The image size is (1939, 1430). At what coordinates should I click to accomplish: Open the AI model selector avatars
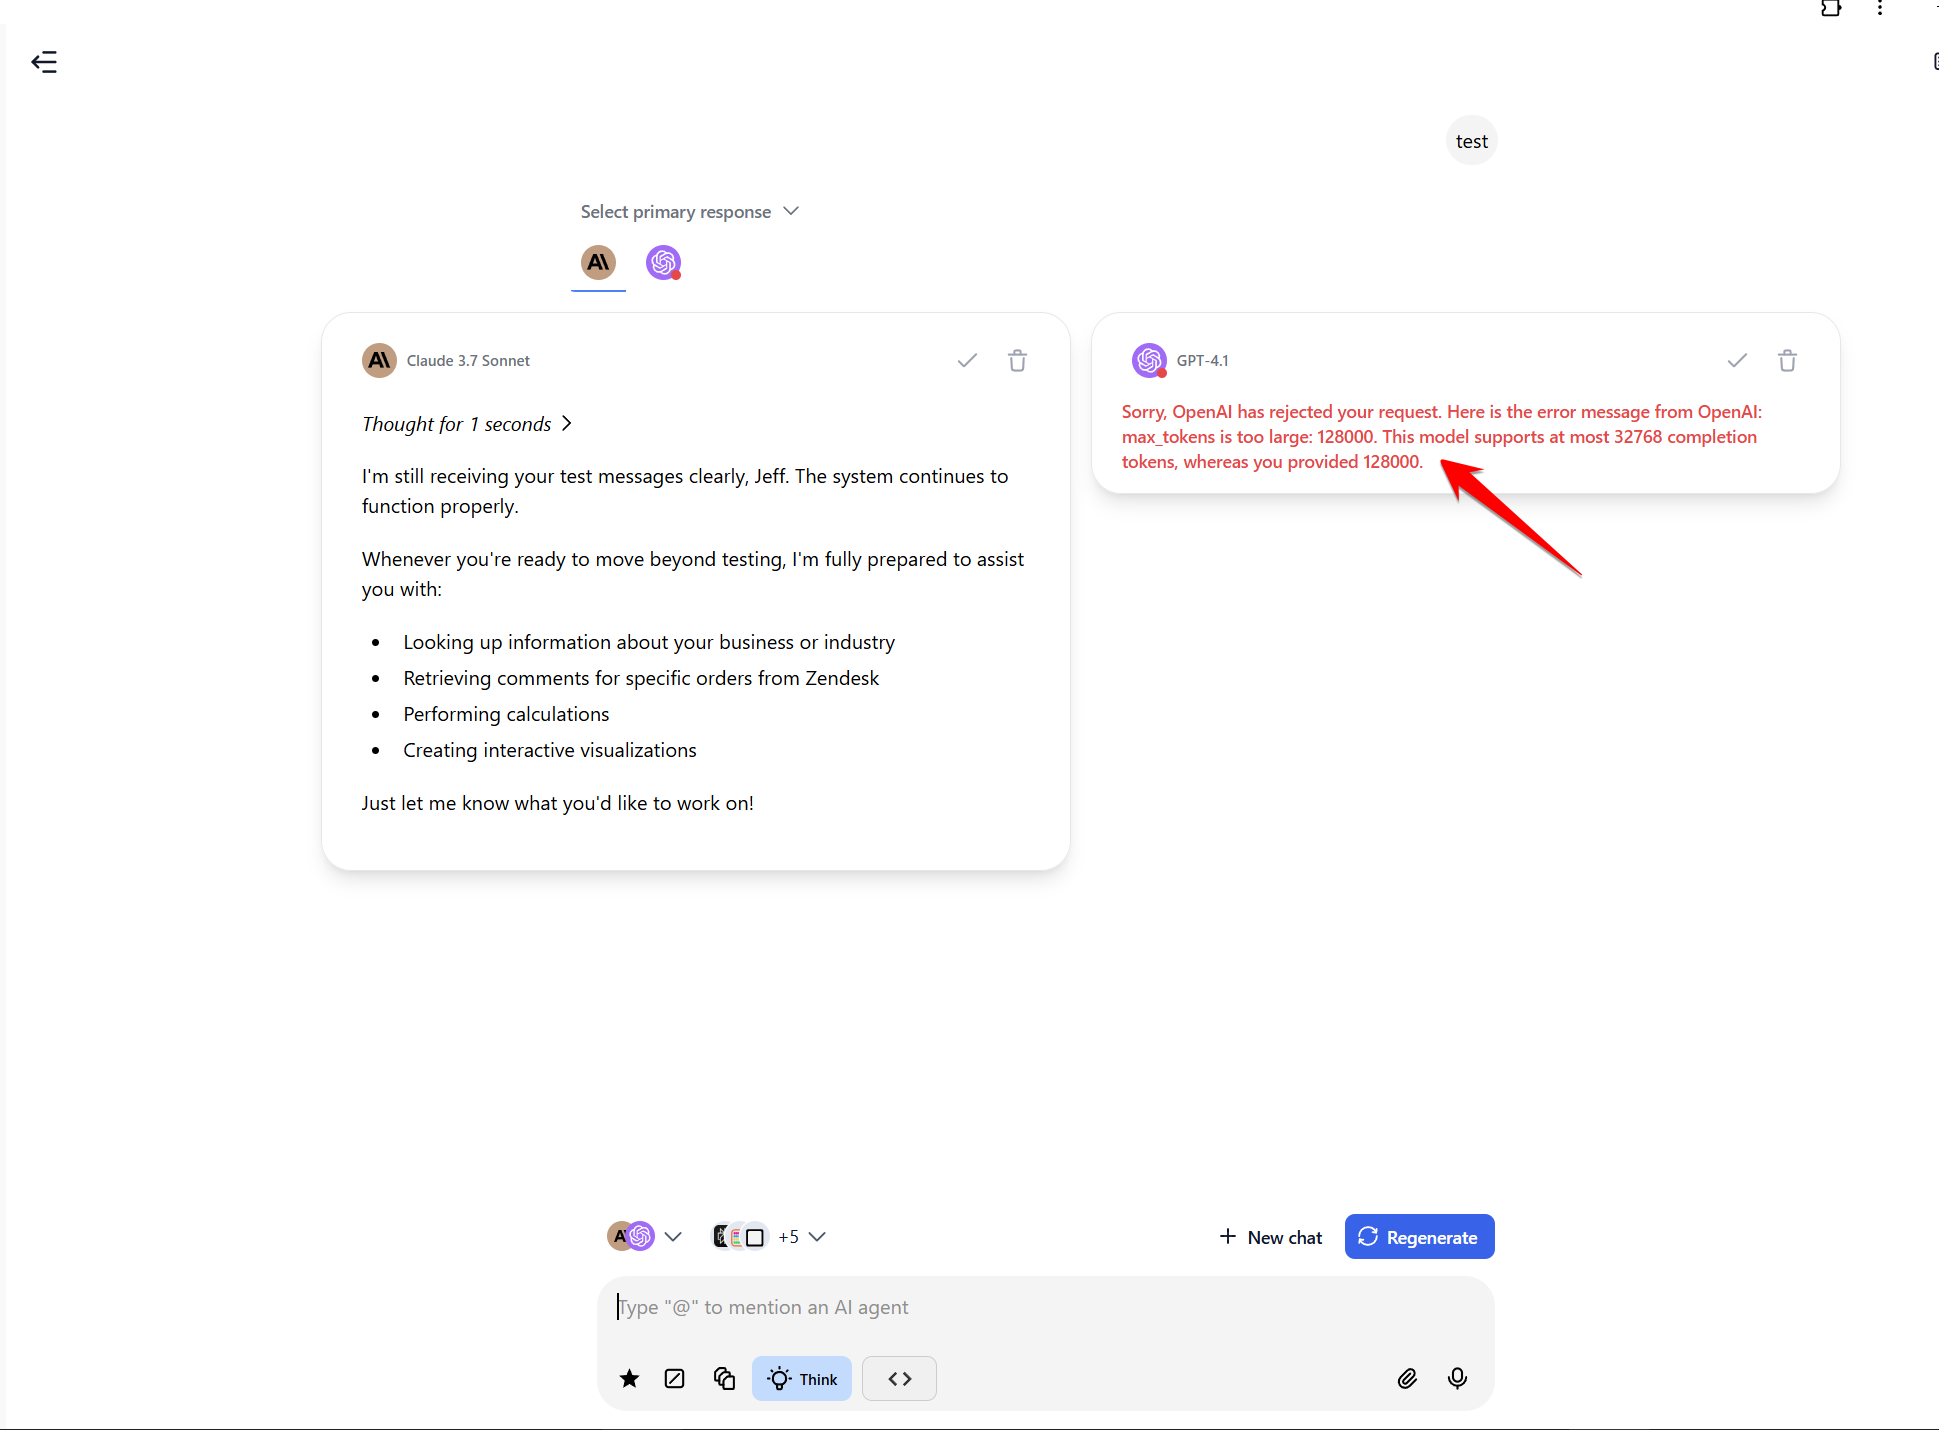click(x=631, y=1237)
